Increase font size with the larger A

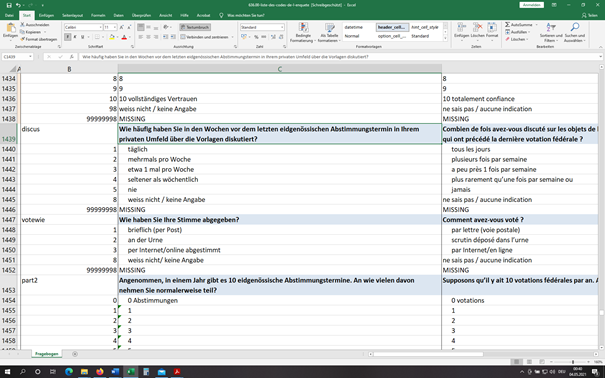pyautogui.click(x=122, y=27)
